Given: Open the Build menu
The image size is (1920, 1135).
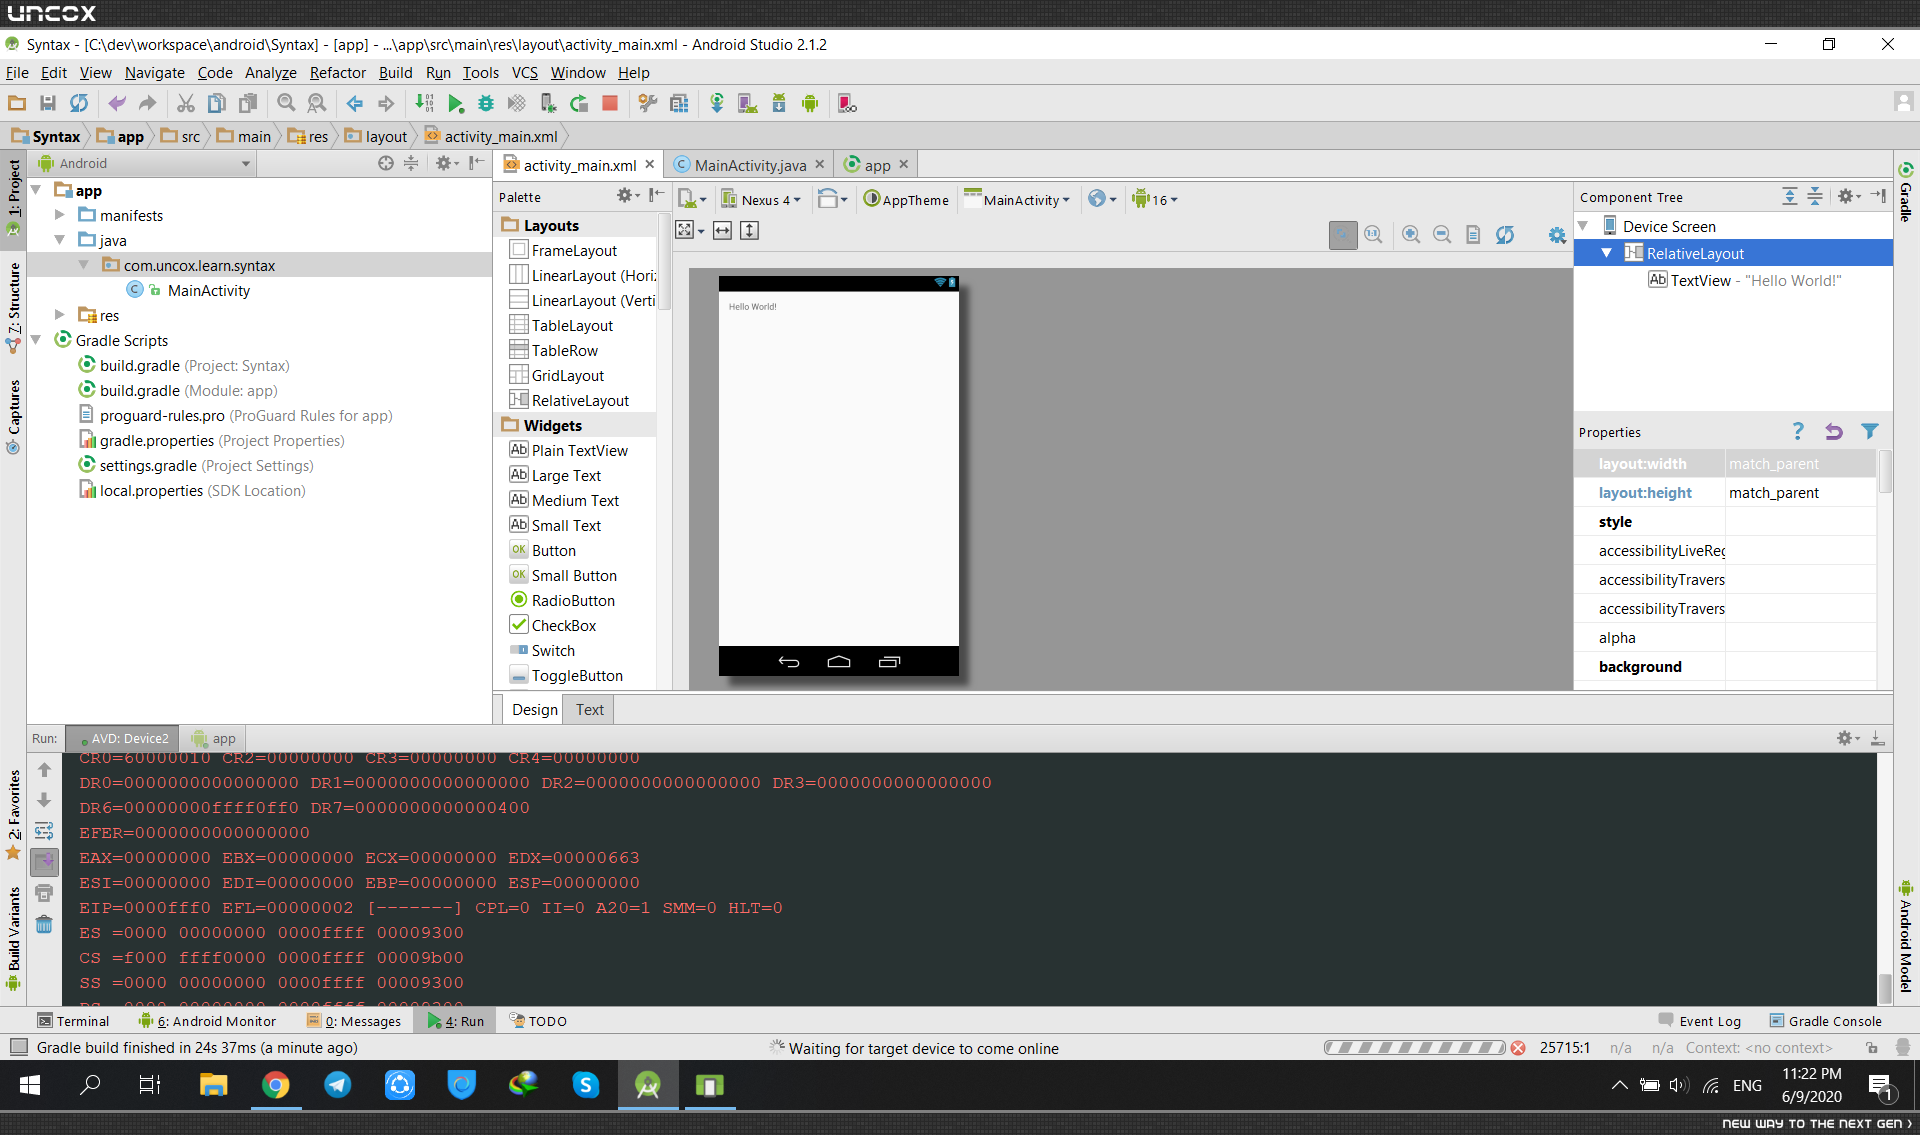Looking at the screenshot, I should (x=395, y=73).
